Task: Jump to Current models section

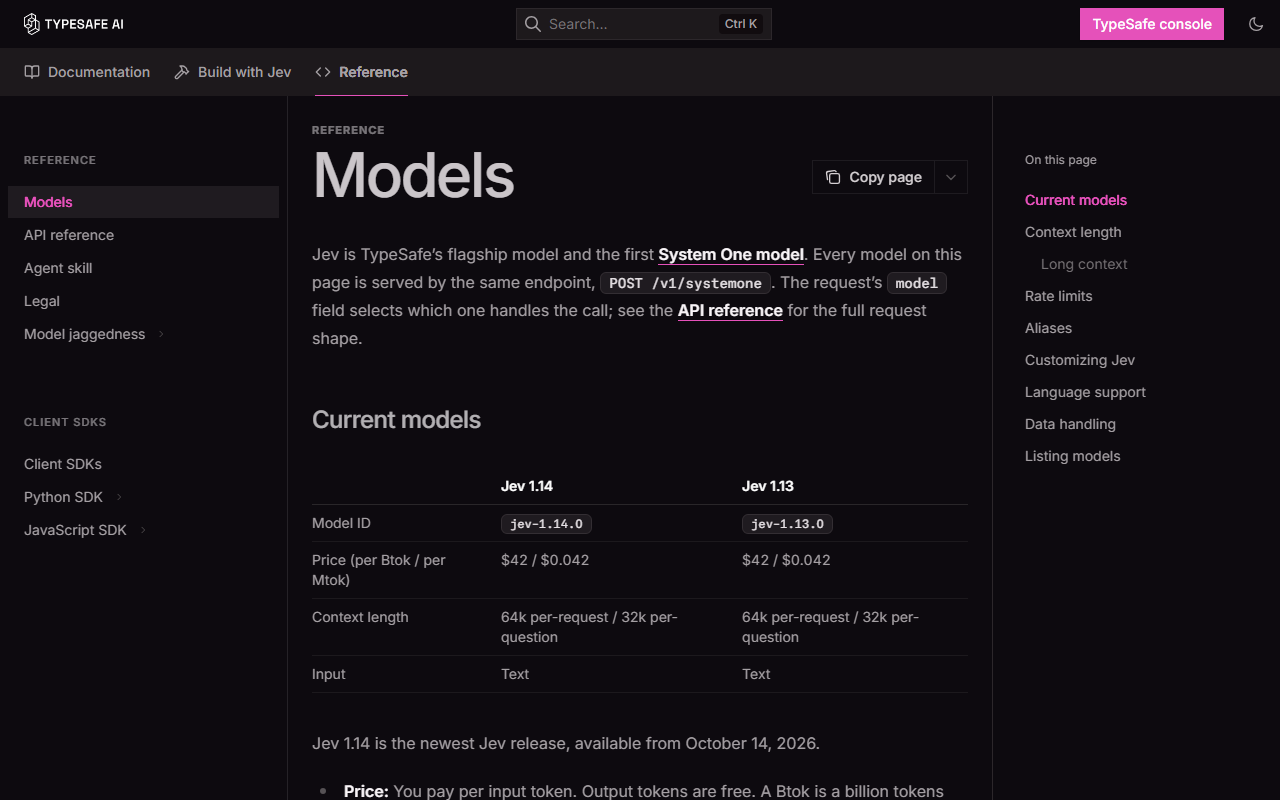Action: [1076, 200]
